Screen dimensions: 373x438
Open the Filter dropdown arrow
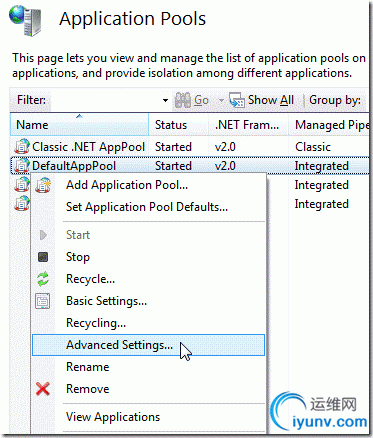coord(165,100)
